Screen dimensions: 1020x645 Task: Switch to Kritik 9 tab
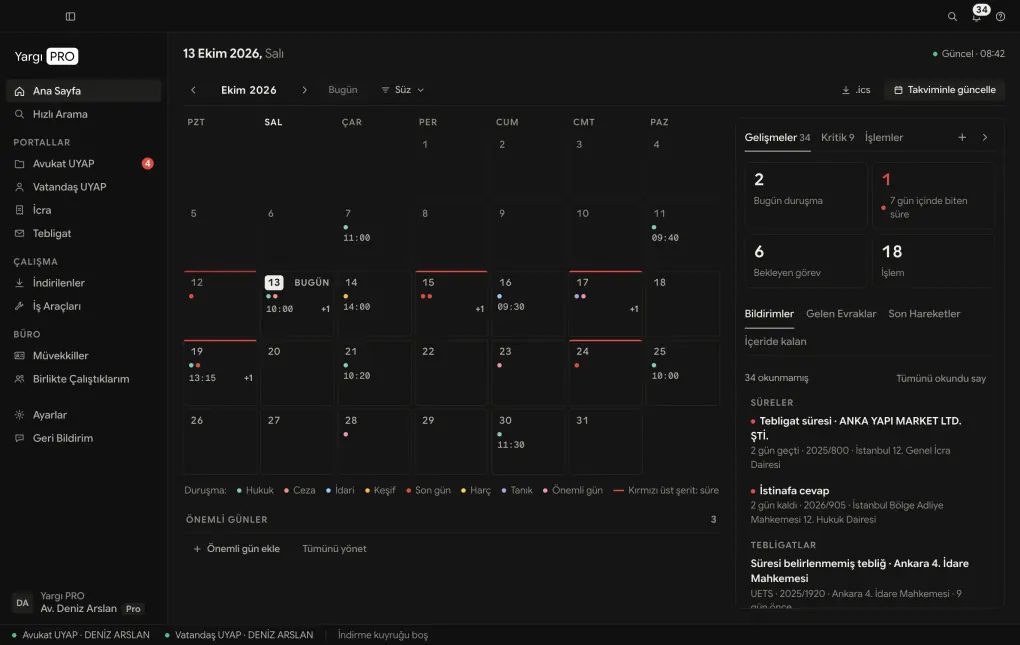[837, 137]
